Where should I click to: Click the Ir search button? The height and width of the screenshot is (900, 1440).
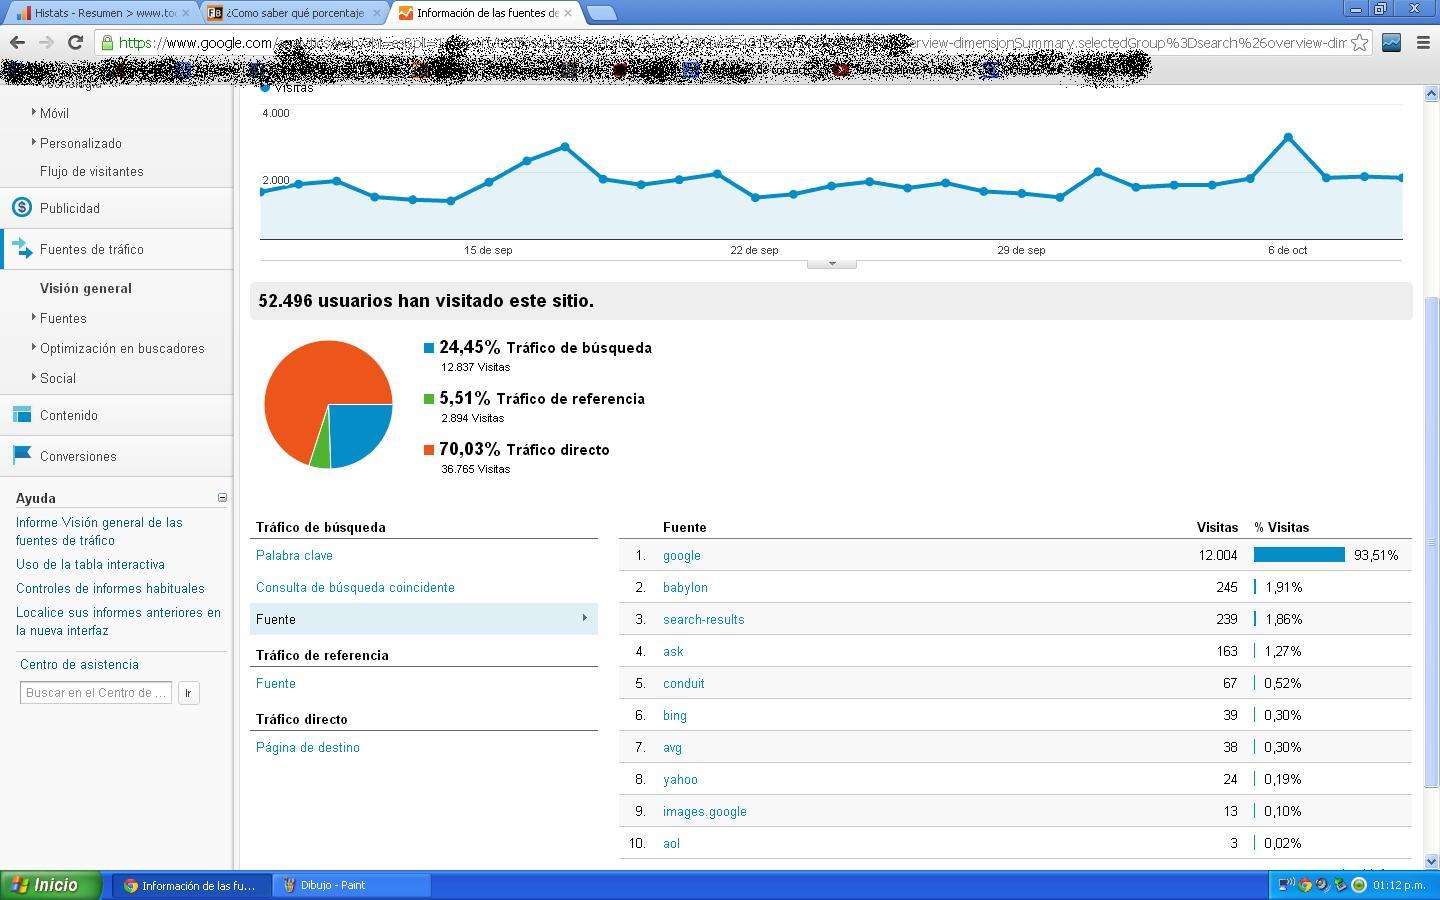click(188, 692)
